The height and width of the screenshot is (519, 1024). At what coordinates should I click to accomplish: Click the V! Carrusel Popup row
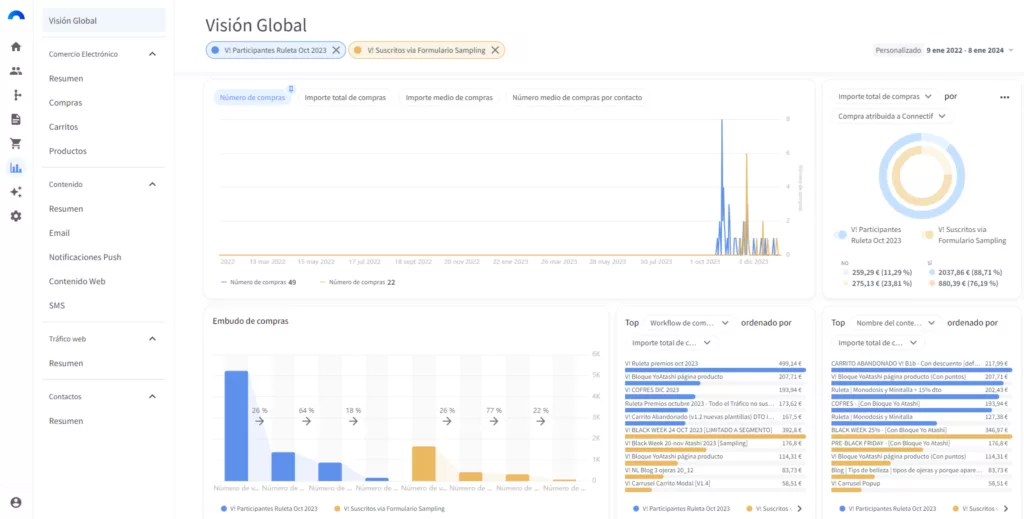pos(920,485)
